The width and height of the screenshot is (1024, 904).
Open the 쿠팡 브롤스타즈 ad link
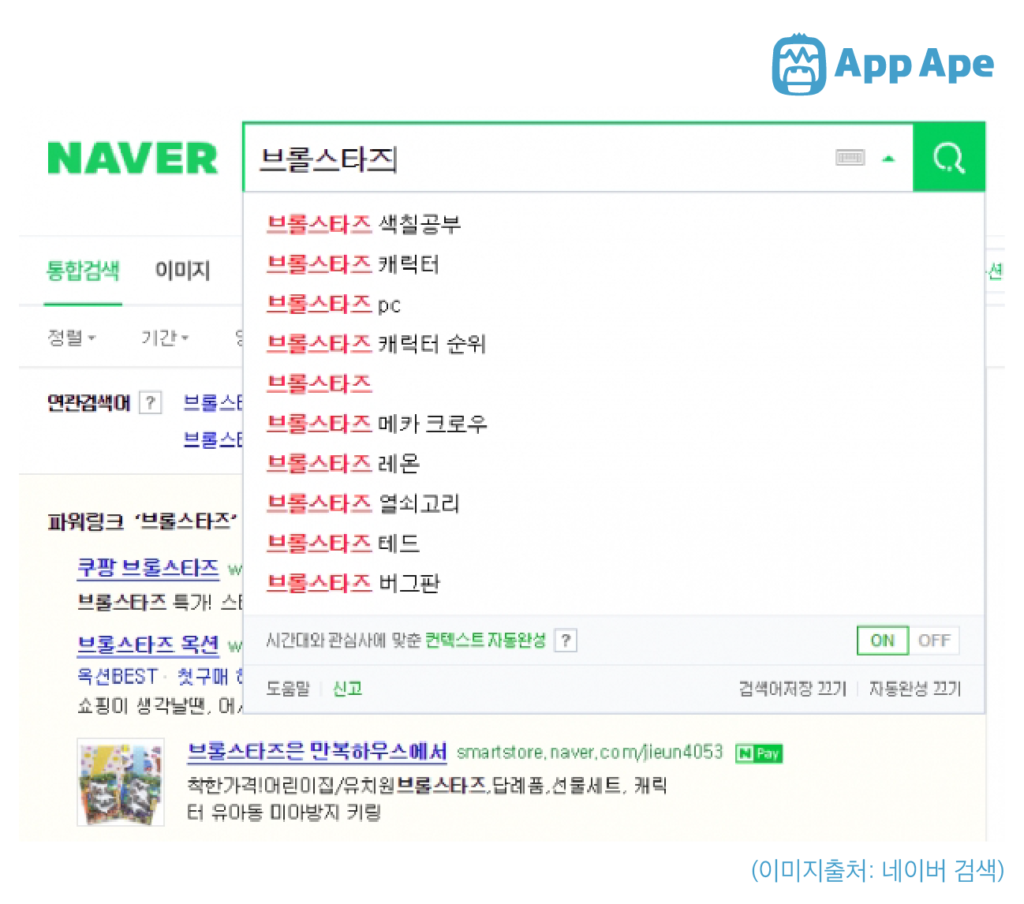148,568
